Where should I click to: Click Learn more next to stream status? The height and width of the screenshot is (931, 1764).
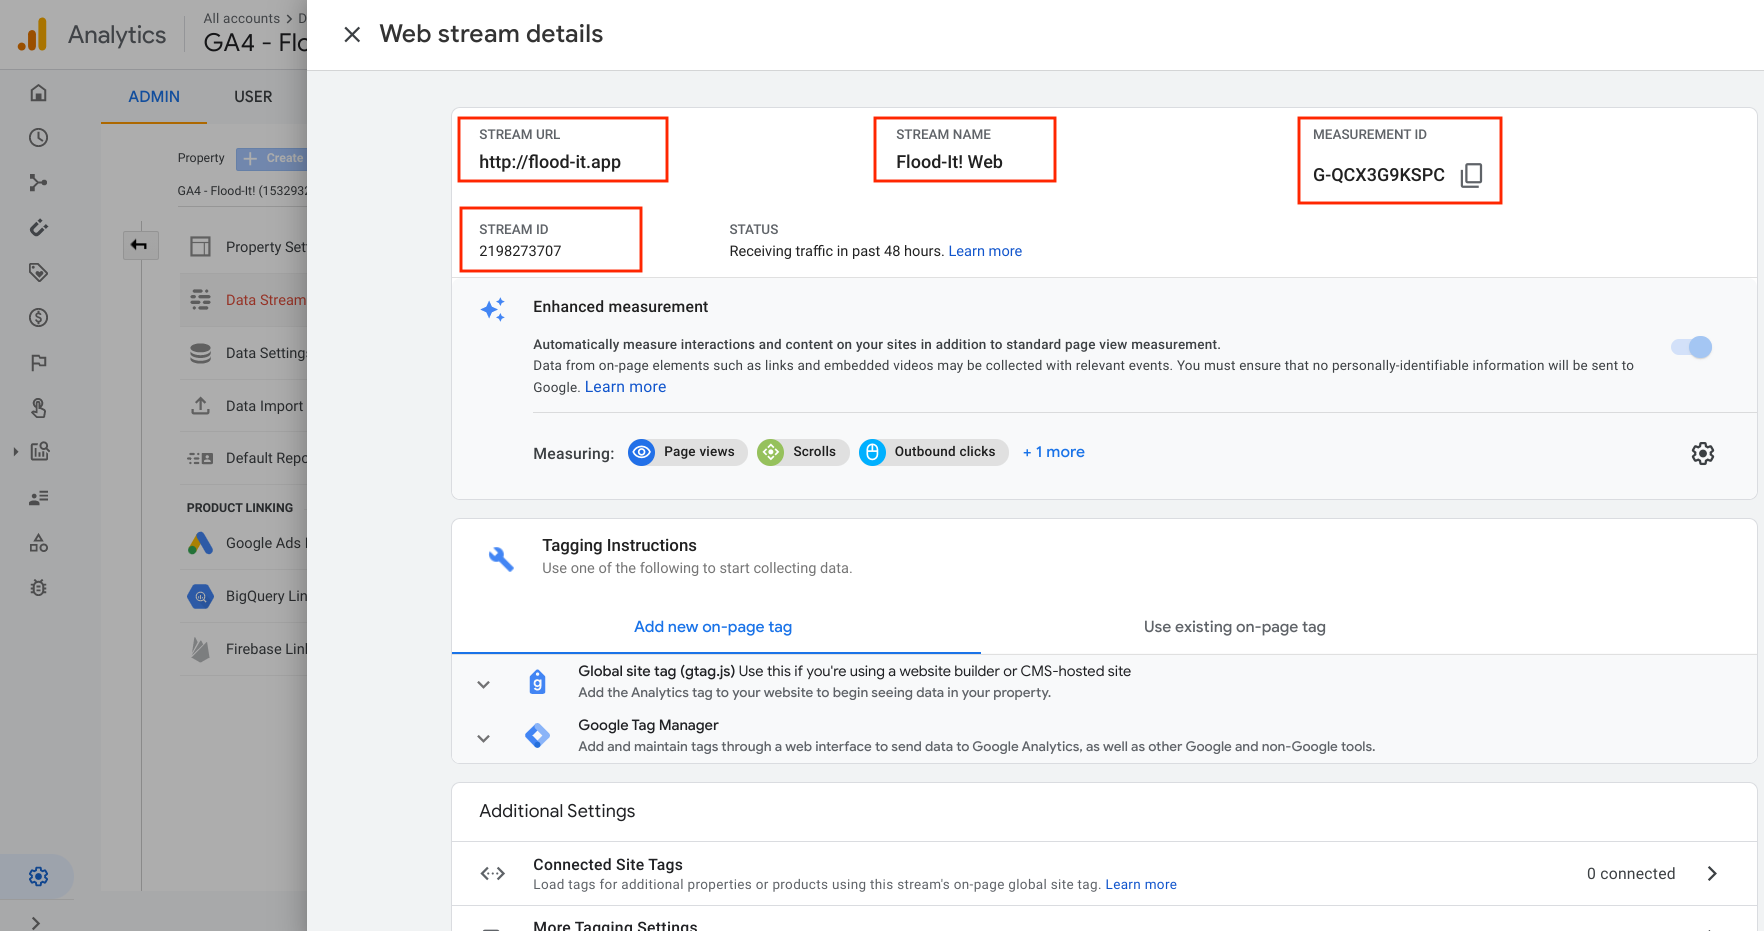pos(985,251)
